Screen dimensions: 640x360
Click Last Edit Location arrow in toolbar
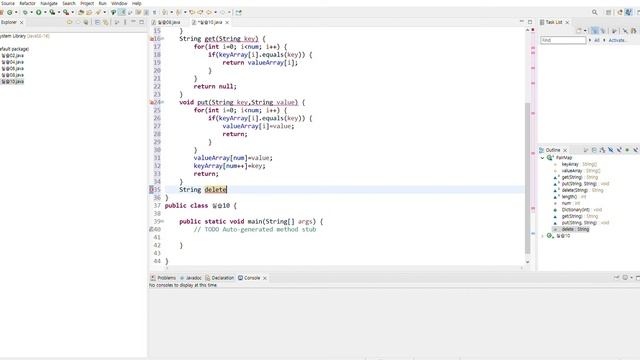(x=191, y=12)
